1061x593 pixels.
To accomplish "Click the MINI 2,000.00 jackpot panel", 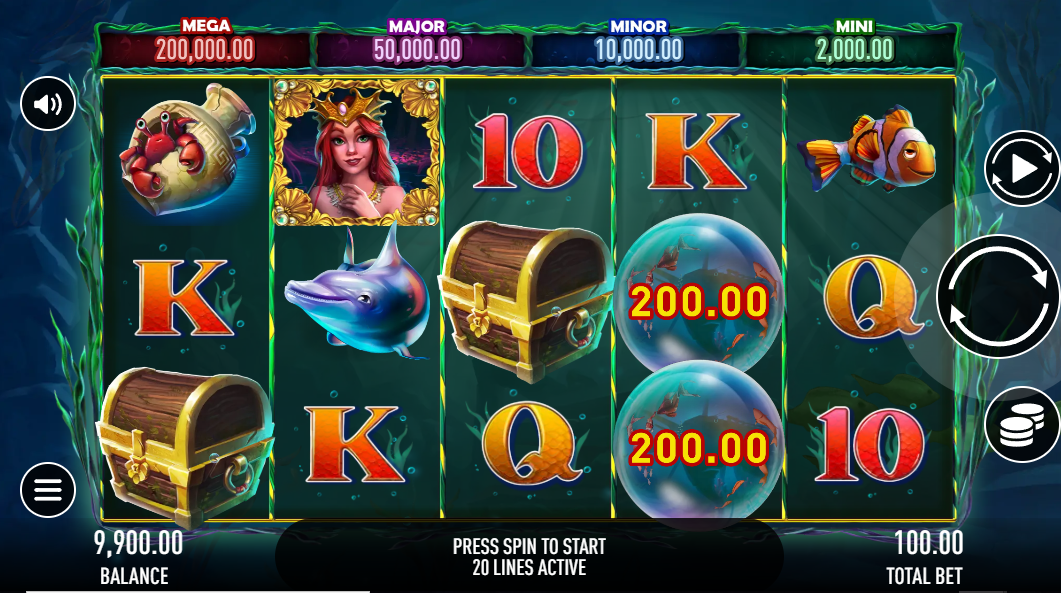I will [853, 43].
